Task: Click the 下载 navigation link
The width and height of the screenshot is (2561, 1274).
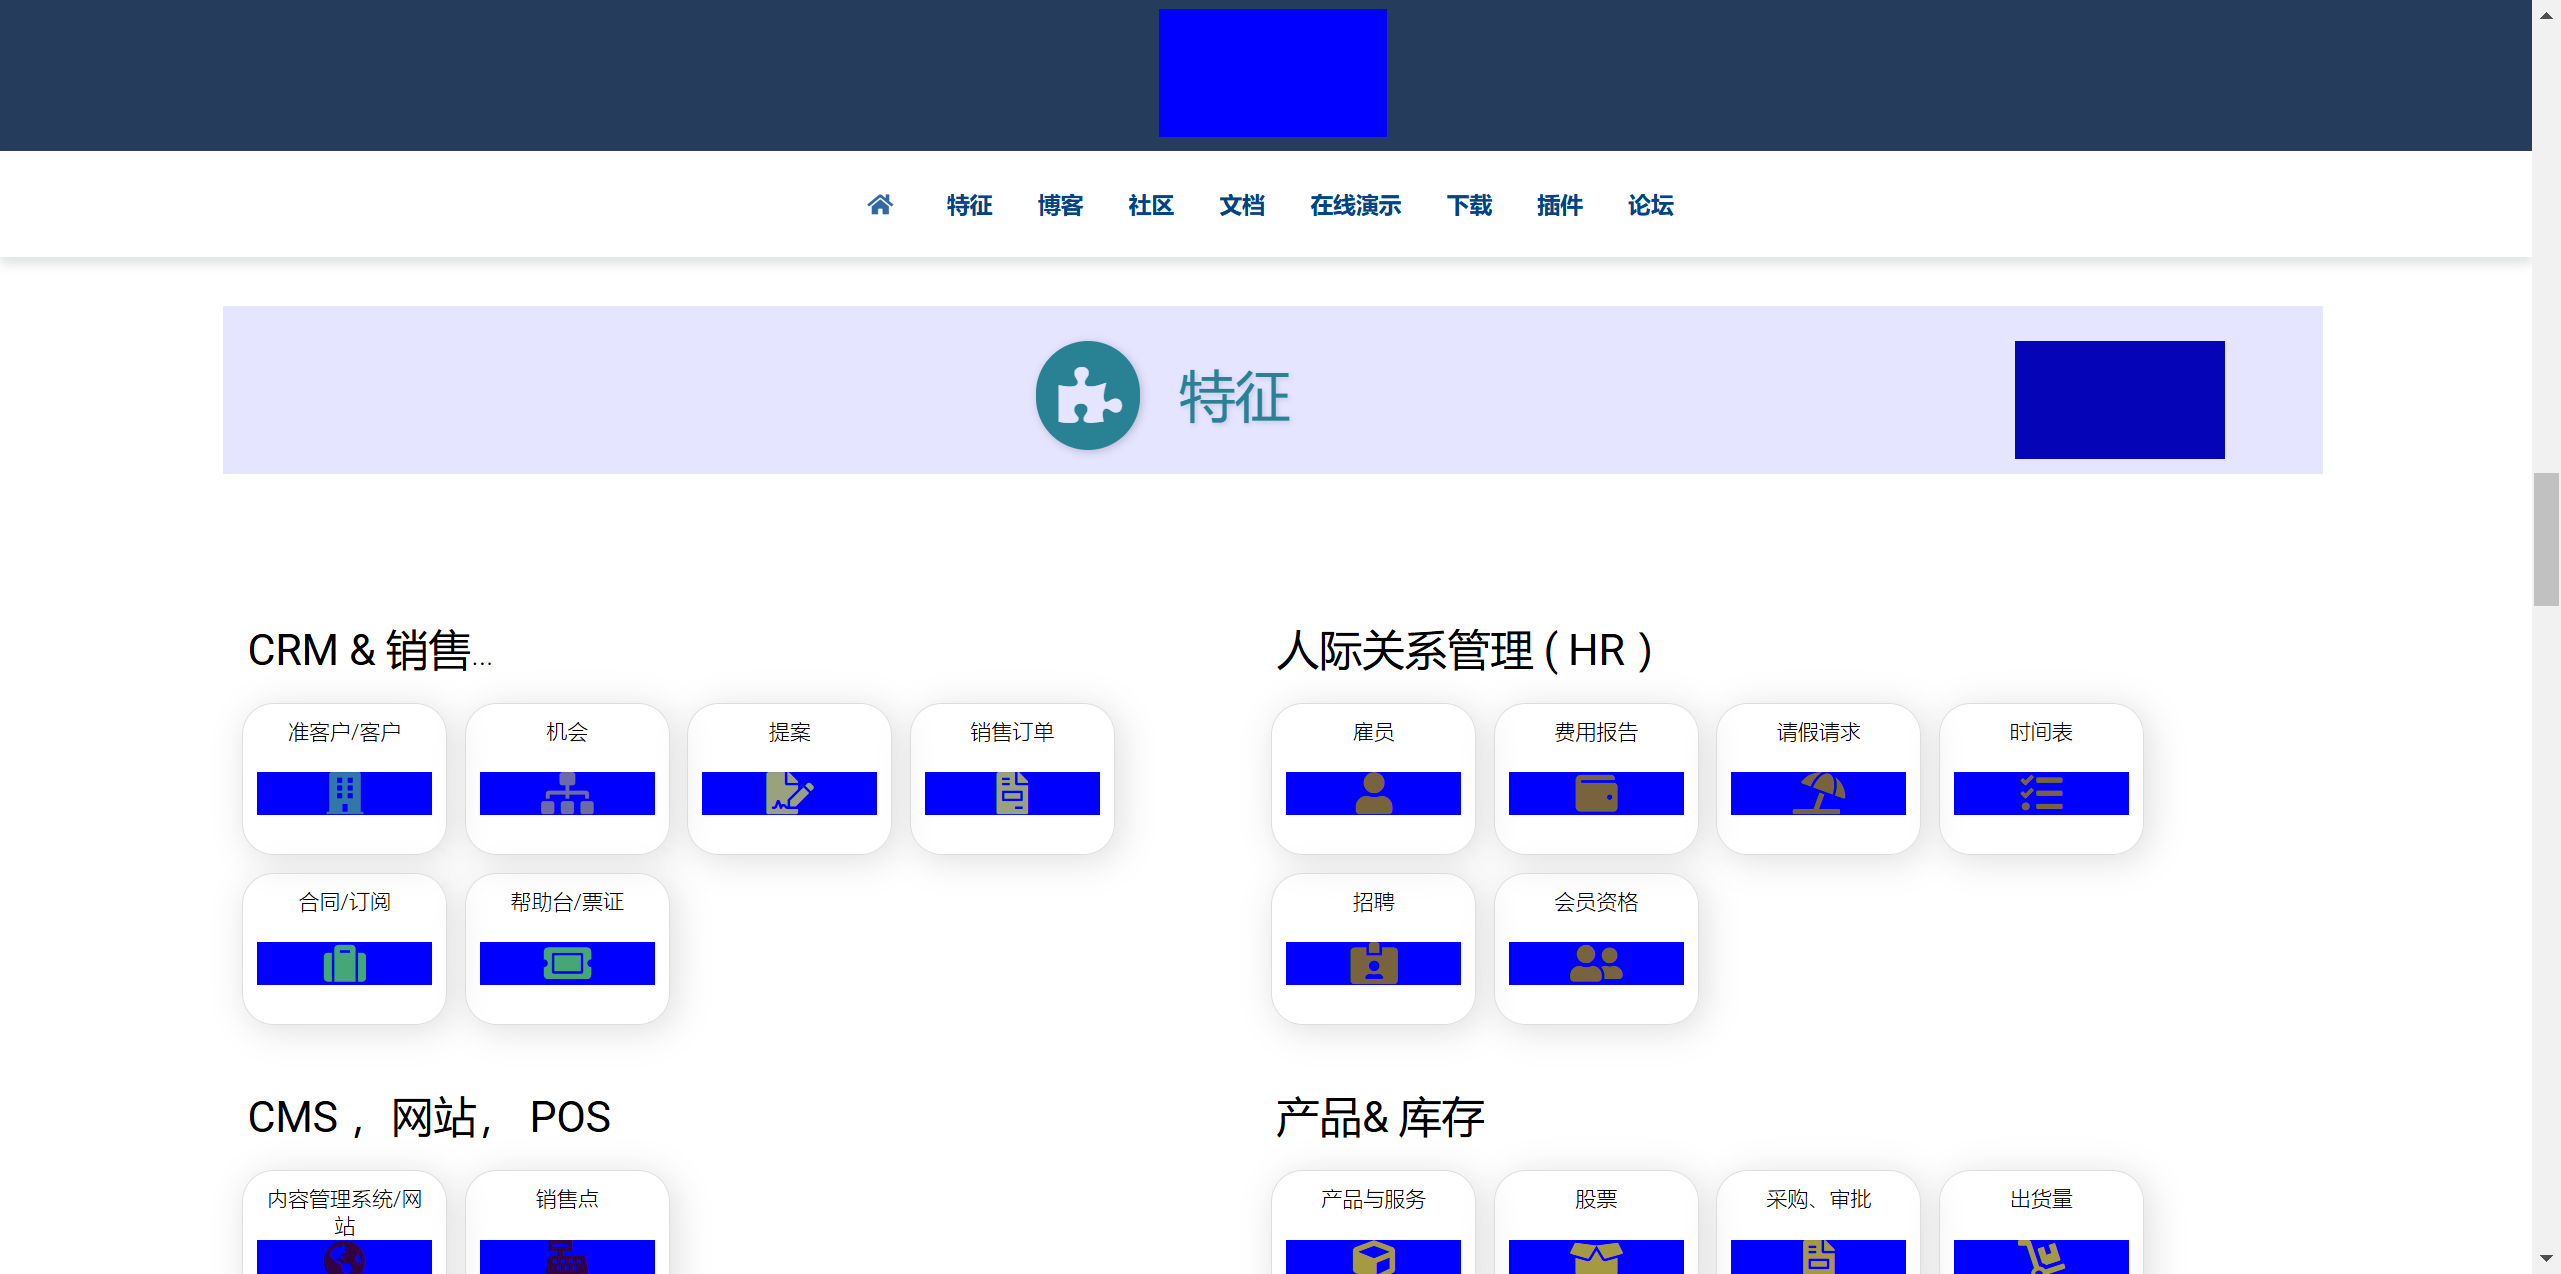Action: pos(1469,205)
